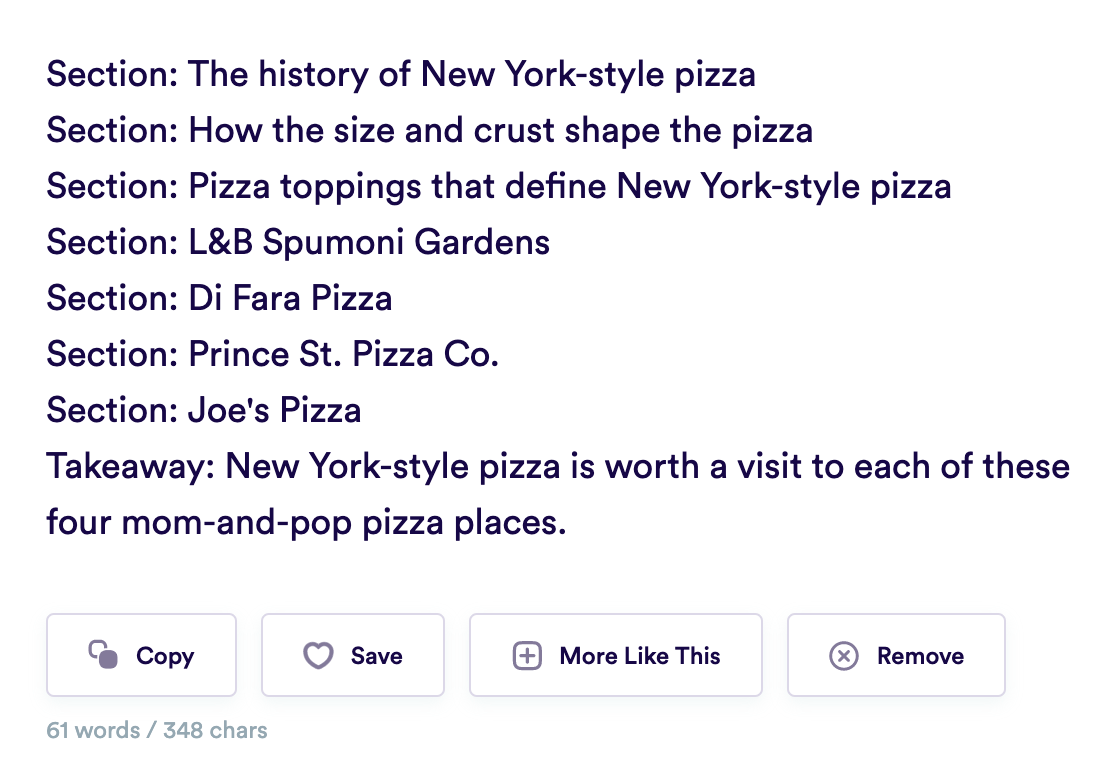The image size is (1117, 772).
Task: Click the word Section before Joe's Pizza
Action: point(111,410)
